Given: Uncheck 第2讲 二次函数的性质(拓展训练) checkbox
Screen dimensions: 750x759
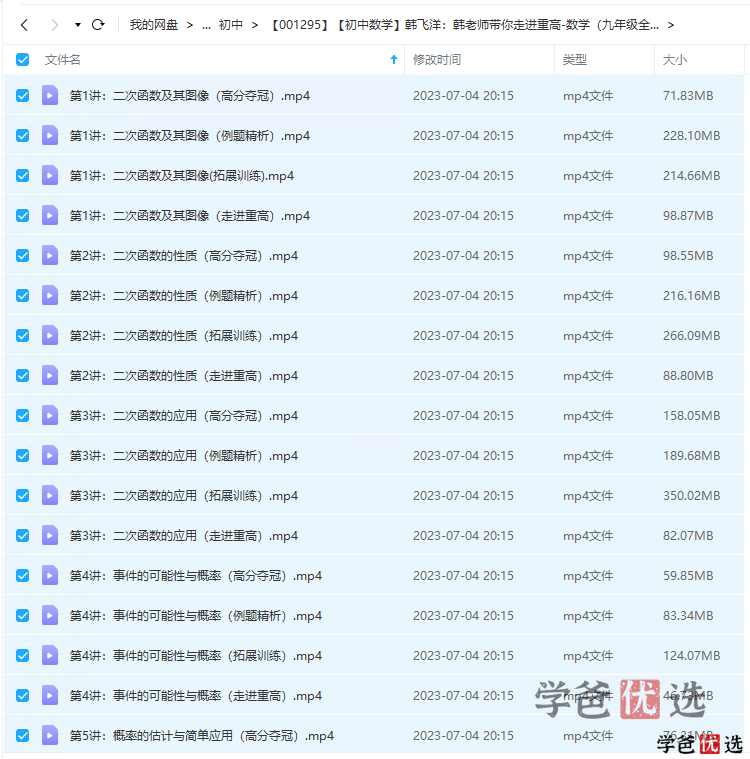Looking at the screenshot, I should [22, 335].
